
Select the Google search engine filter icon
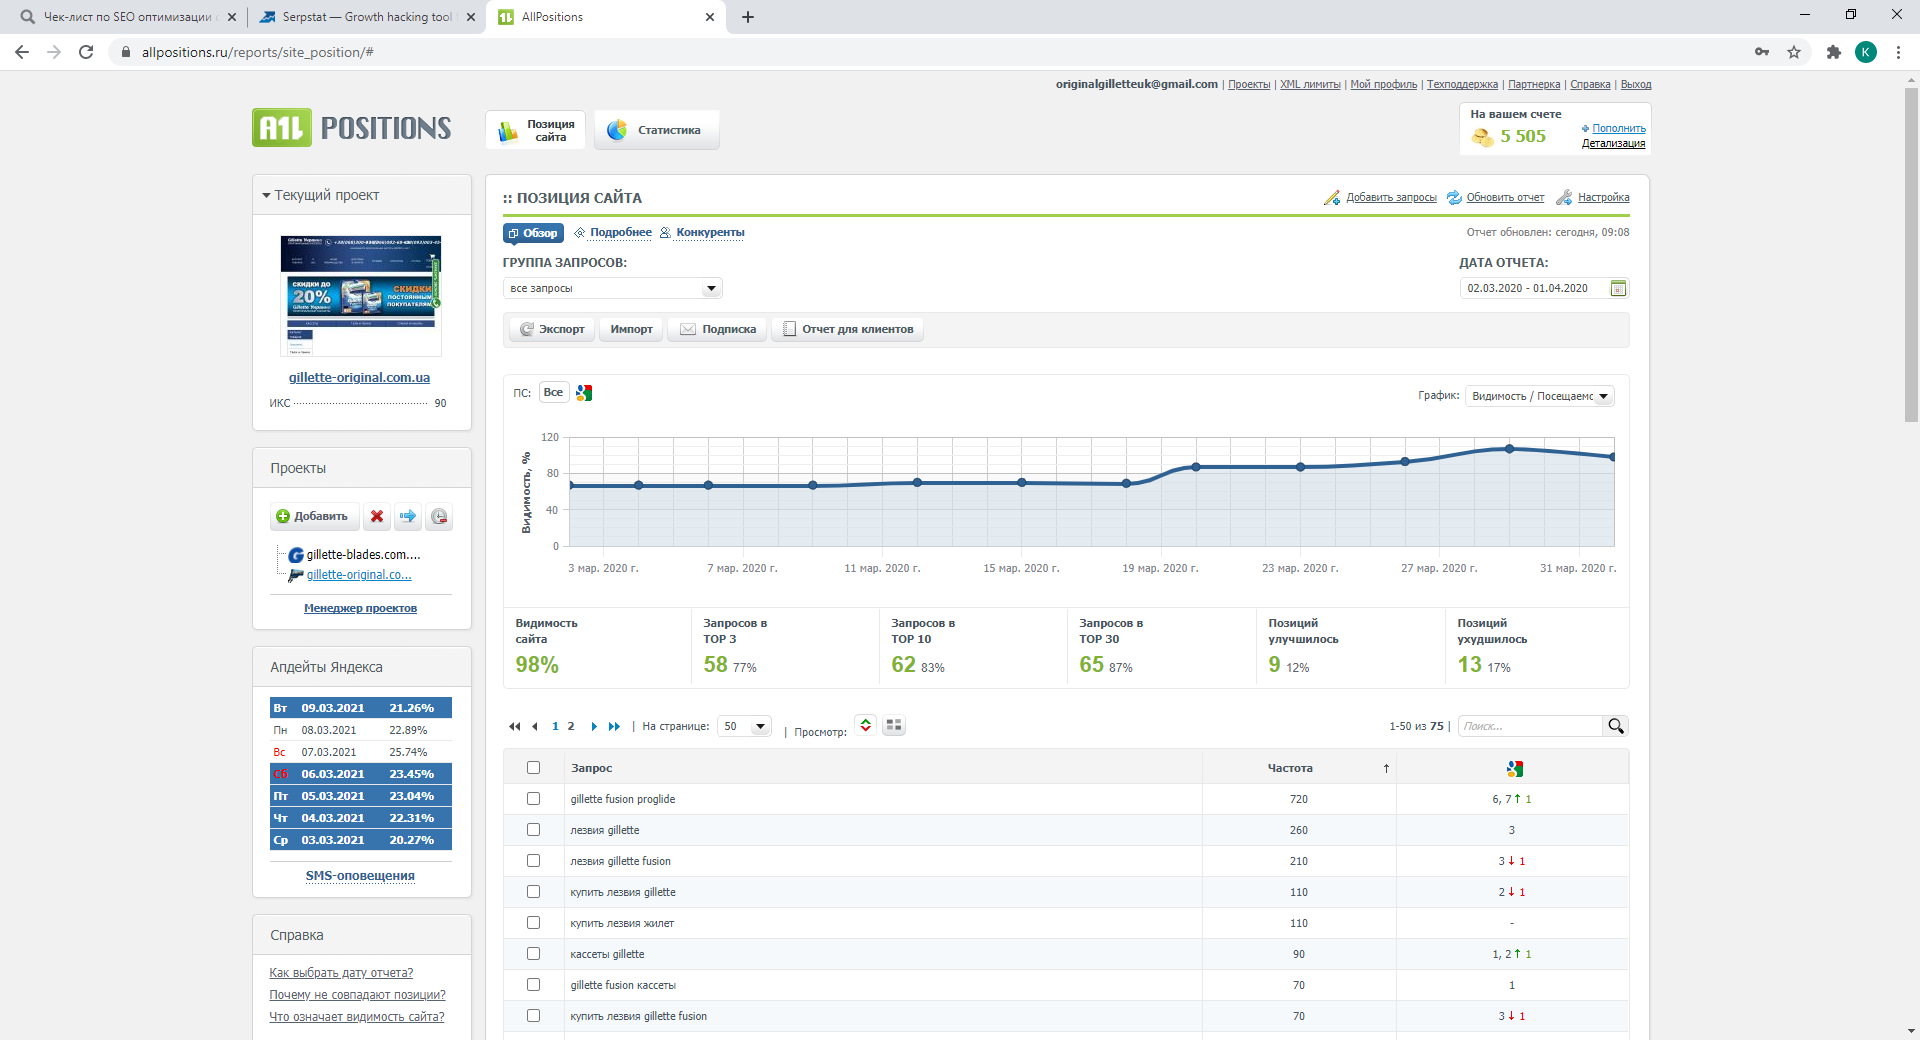pyautogui.click(x=584, y=393)
